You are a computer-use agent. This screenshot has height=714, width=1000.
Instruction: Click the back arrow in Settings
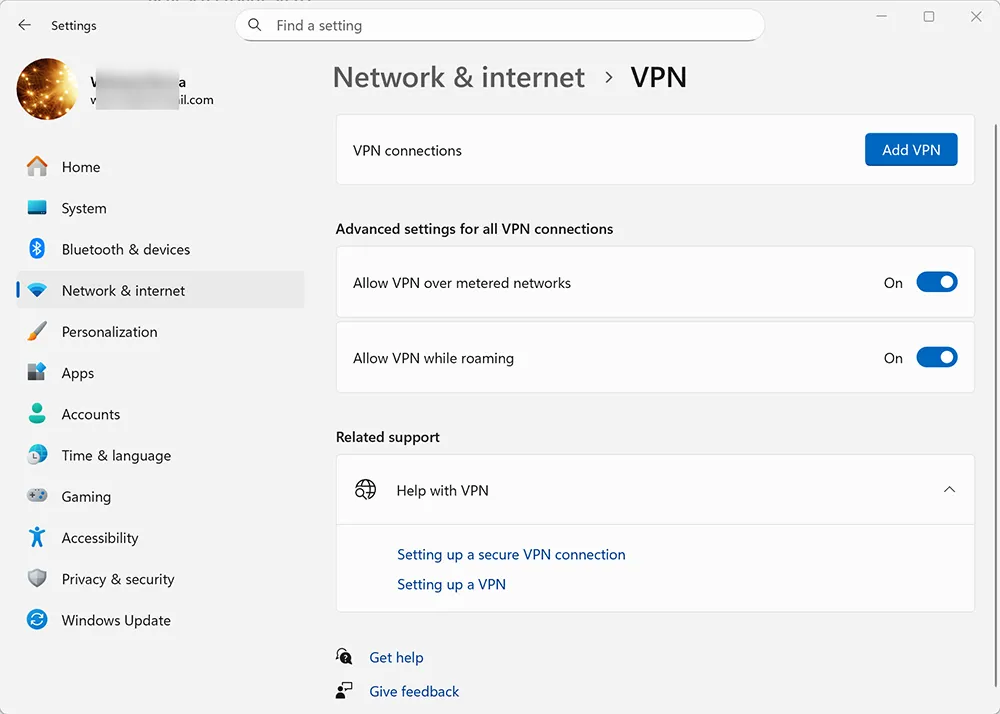click(x=24, y=25)
